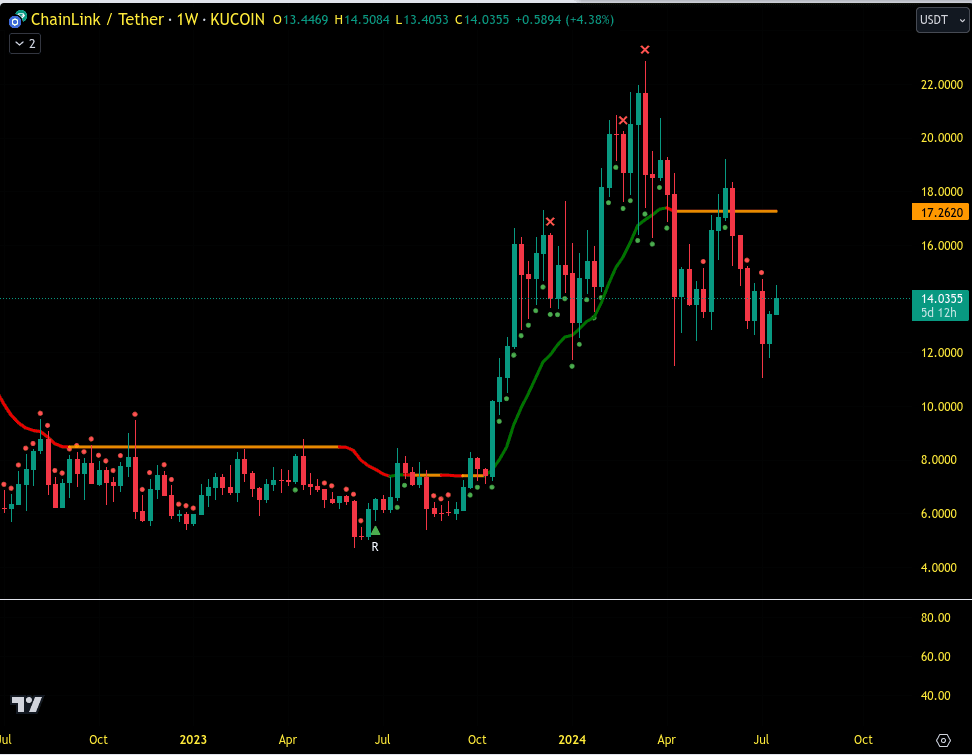Viewport: 972px width, 755px height.
Task: Open chart settings gear icon
Action: pos(943,740)
